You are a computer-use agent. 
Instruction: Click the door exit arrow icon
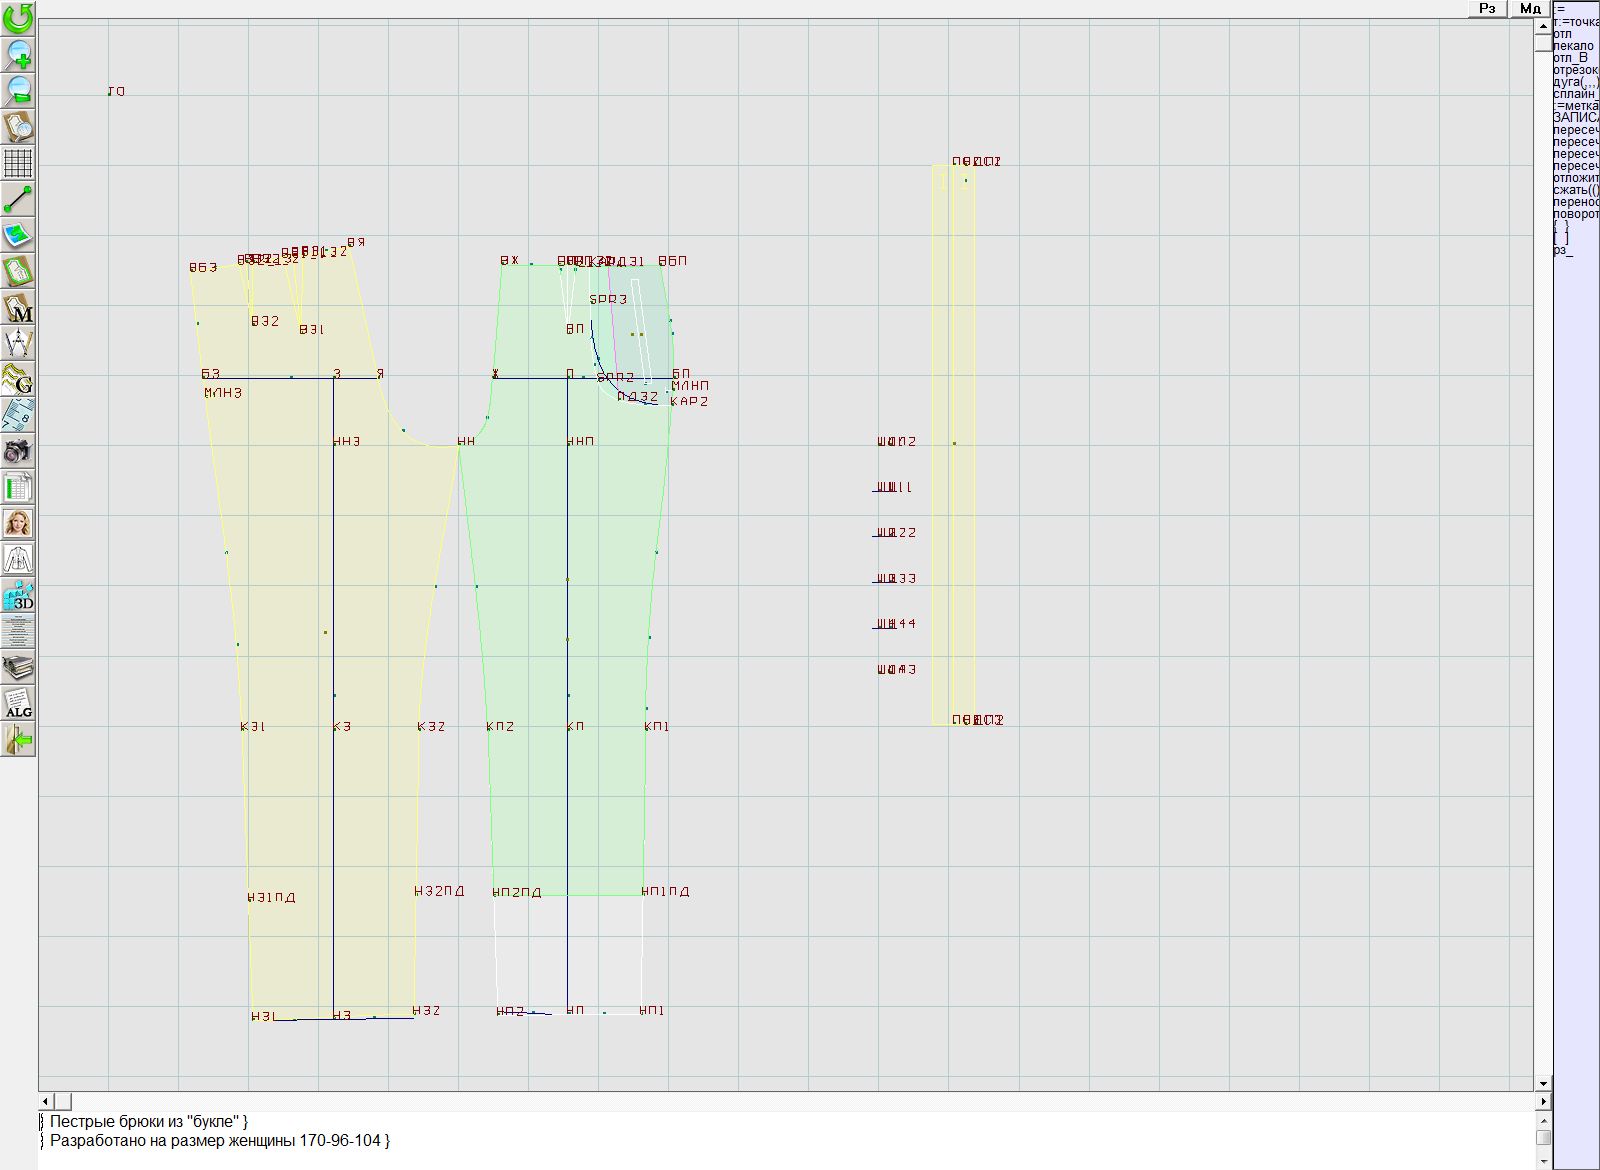pyautogui.click(x=18, y=740)
